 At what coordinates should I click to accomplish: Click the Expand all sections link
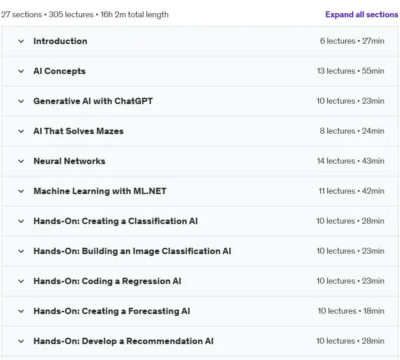[x=362, y=15]
